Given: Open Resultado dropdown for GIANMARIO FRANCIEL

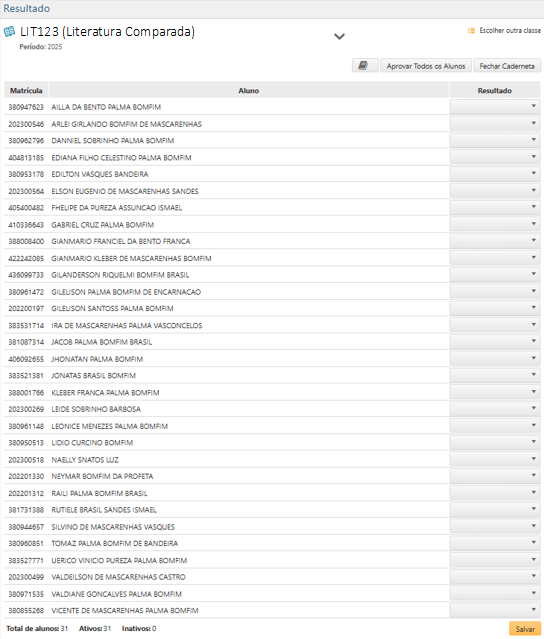Looking at the screenshot, I should [495, 241].
